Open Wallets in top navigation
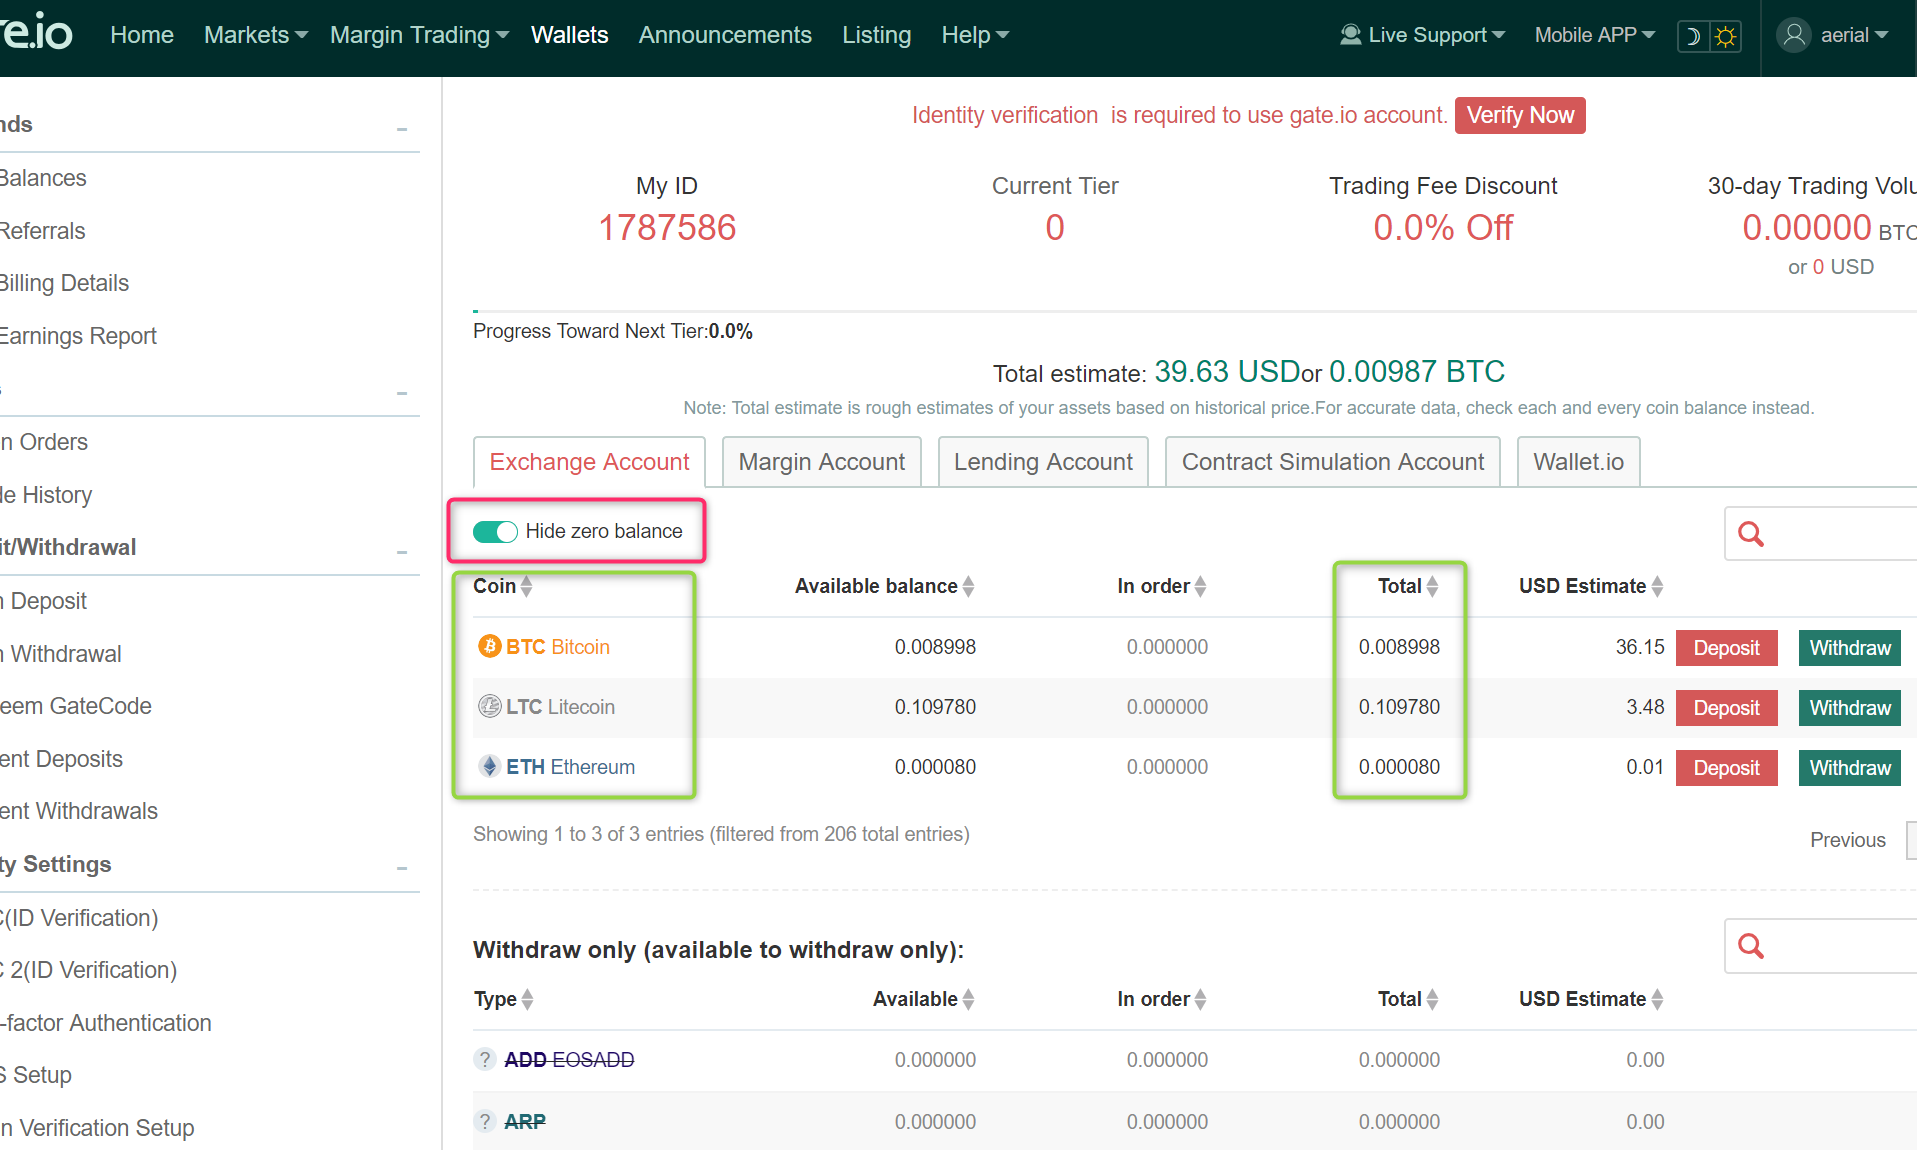The width and height of the screenshot is (1917, 1150). (x=569, y=35)
